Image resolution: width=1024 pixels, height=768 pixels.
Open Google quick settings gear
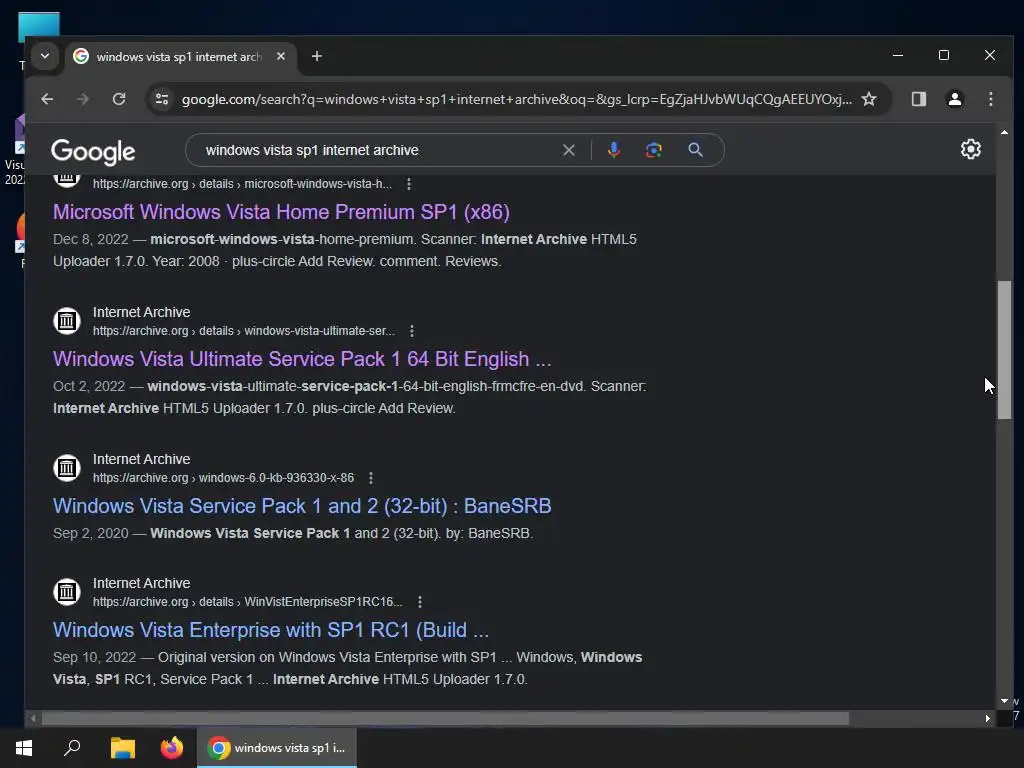click(x=970, y=150)
